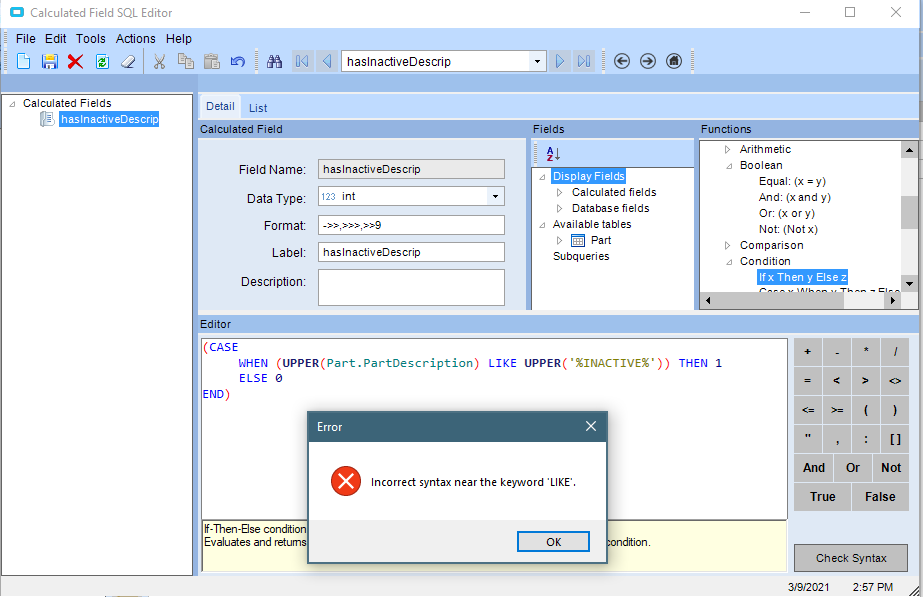This screenshot has height=597, width=923.
Task: Expand the Part table node
Action: (559, 240)
